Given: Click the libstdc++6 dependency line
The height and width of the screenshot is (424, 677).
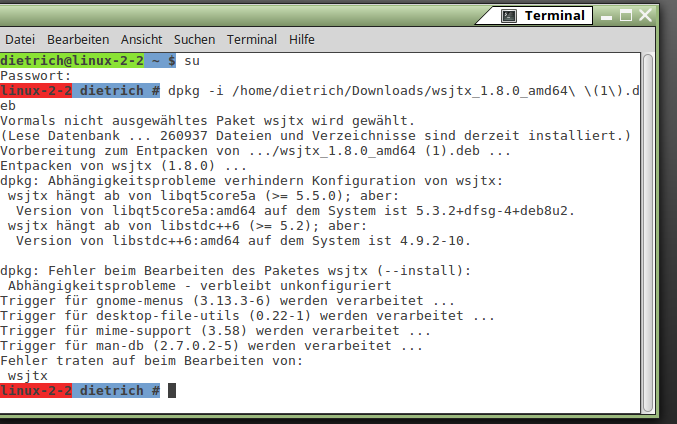Looking at the screenshot, I should (x=187, y=226).
